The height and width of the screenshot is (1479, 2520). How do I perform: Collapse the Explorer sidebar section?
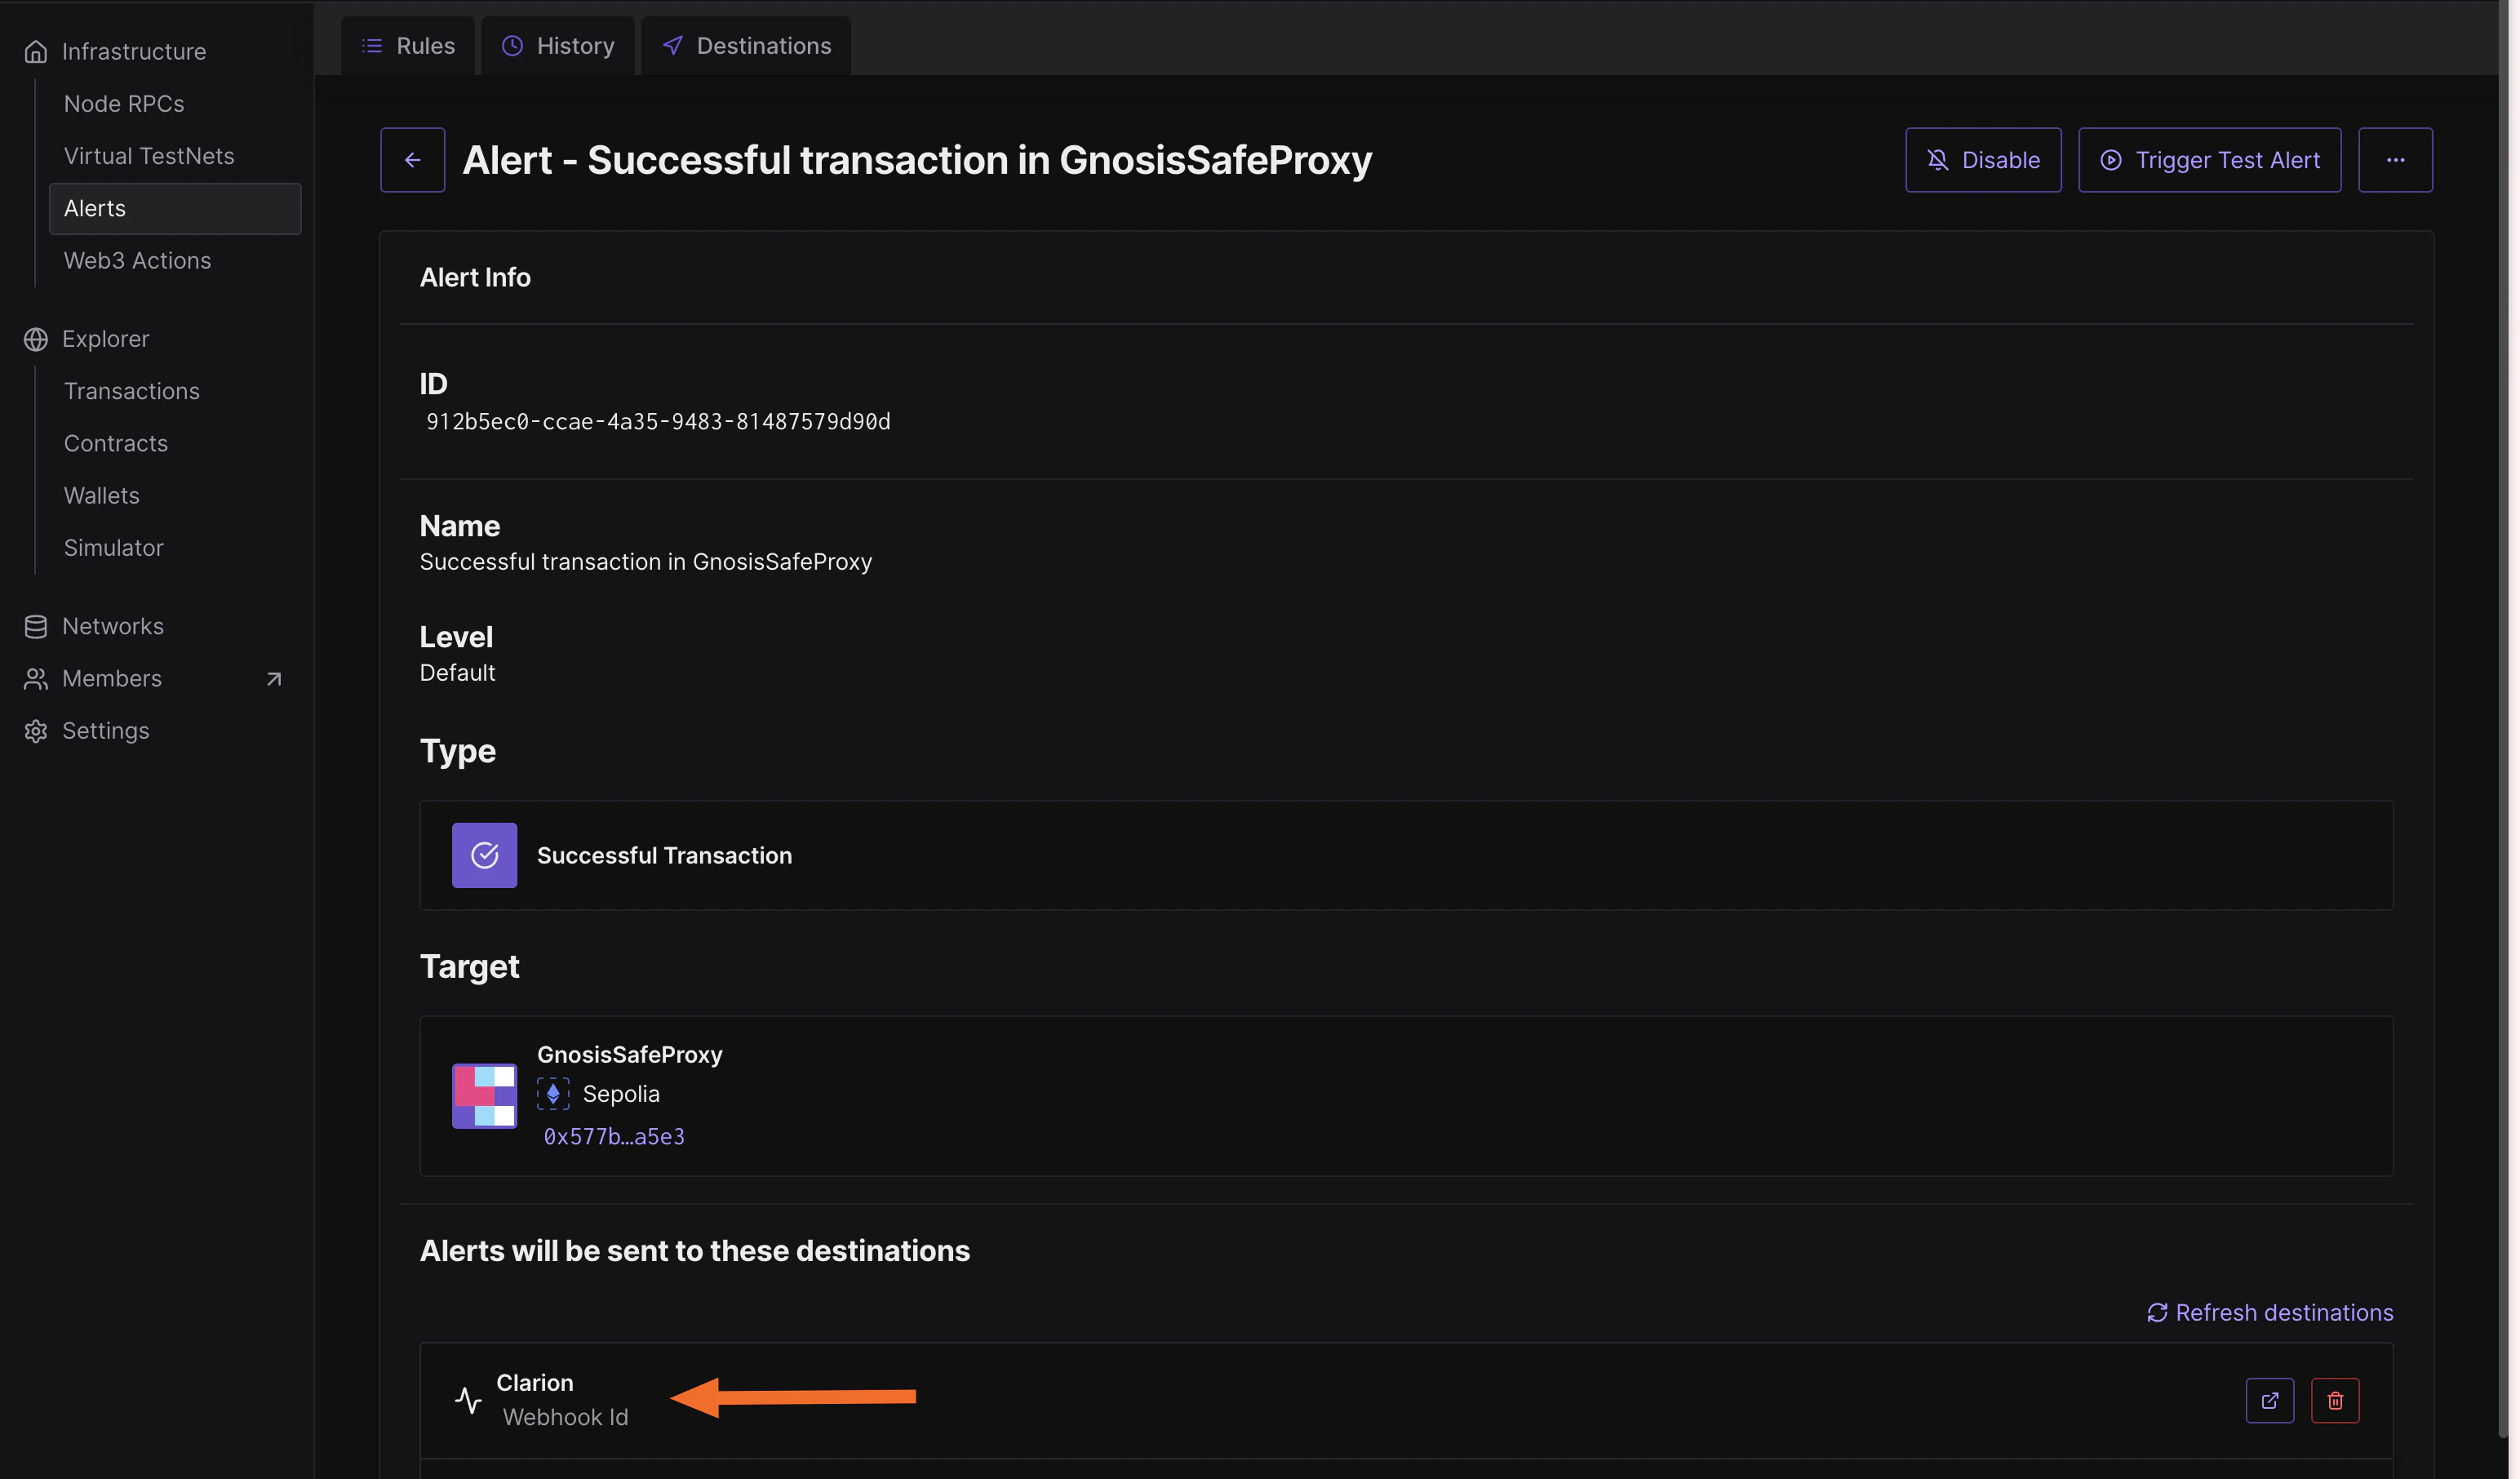105,339
